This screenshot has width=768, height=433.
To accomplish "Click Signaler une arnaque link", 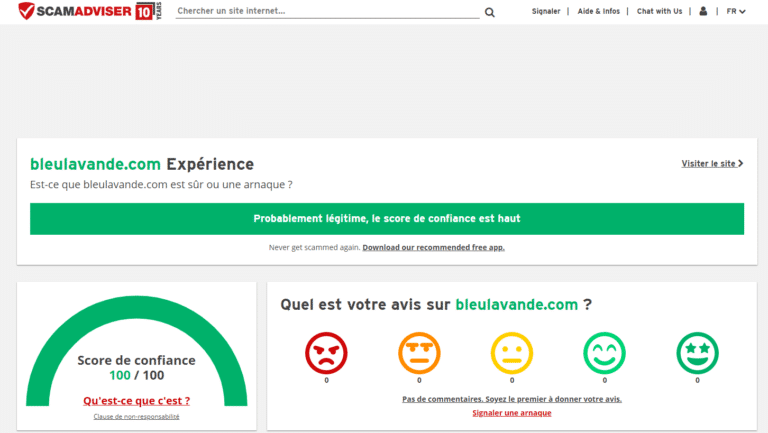I will click(511, 412).
